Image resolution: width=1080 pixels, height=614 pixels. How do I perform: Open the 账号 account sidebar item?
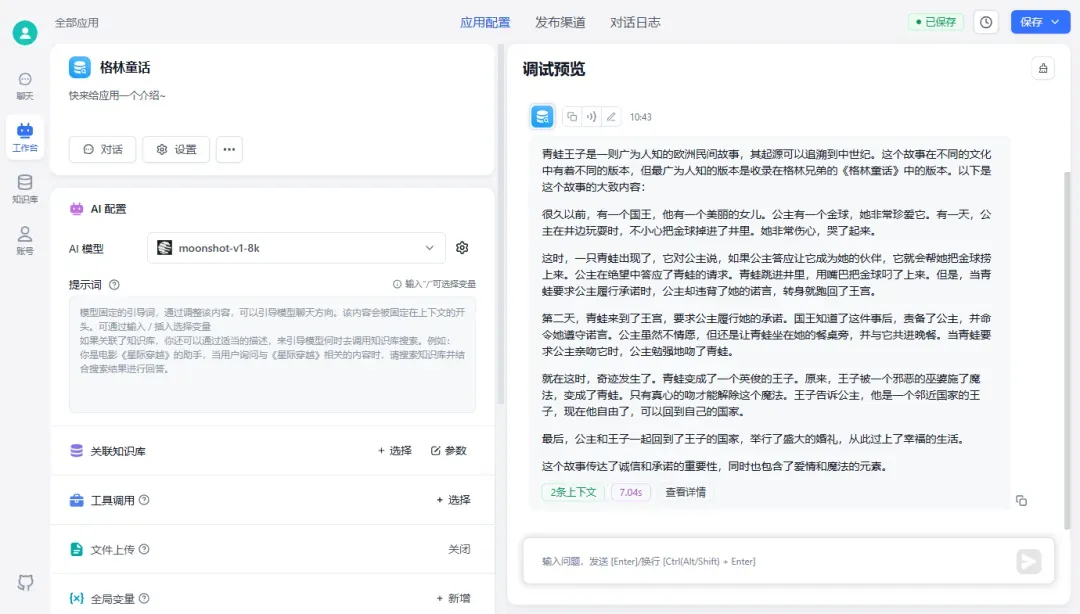click(x=25, y=241)
